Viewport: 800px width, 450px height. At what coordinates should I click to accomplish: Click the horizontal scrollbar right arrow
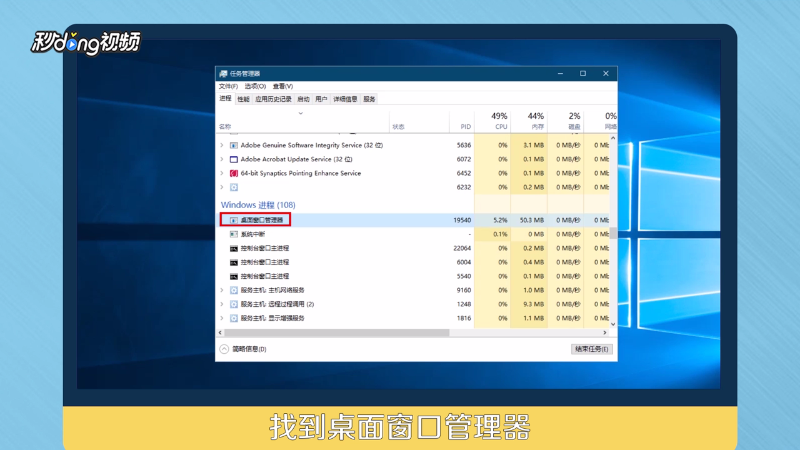(x=605, y=333)
